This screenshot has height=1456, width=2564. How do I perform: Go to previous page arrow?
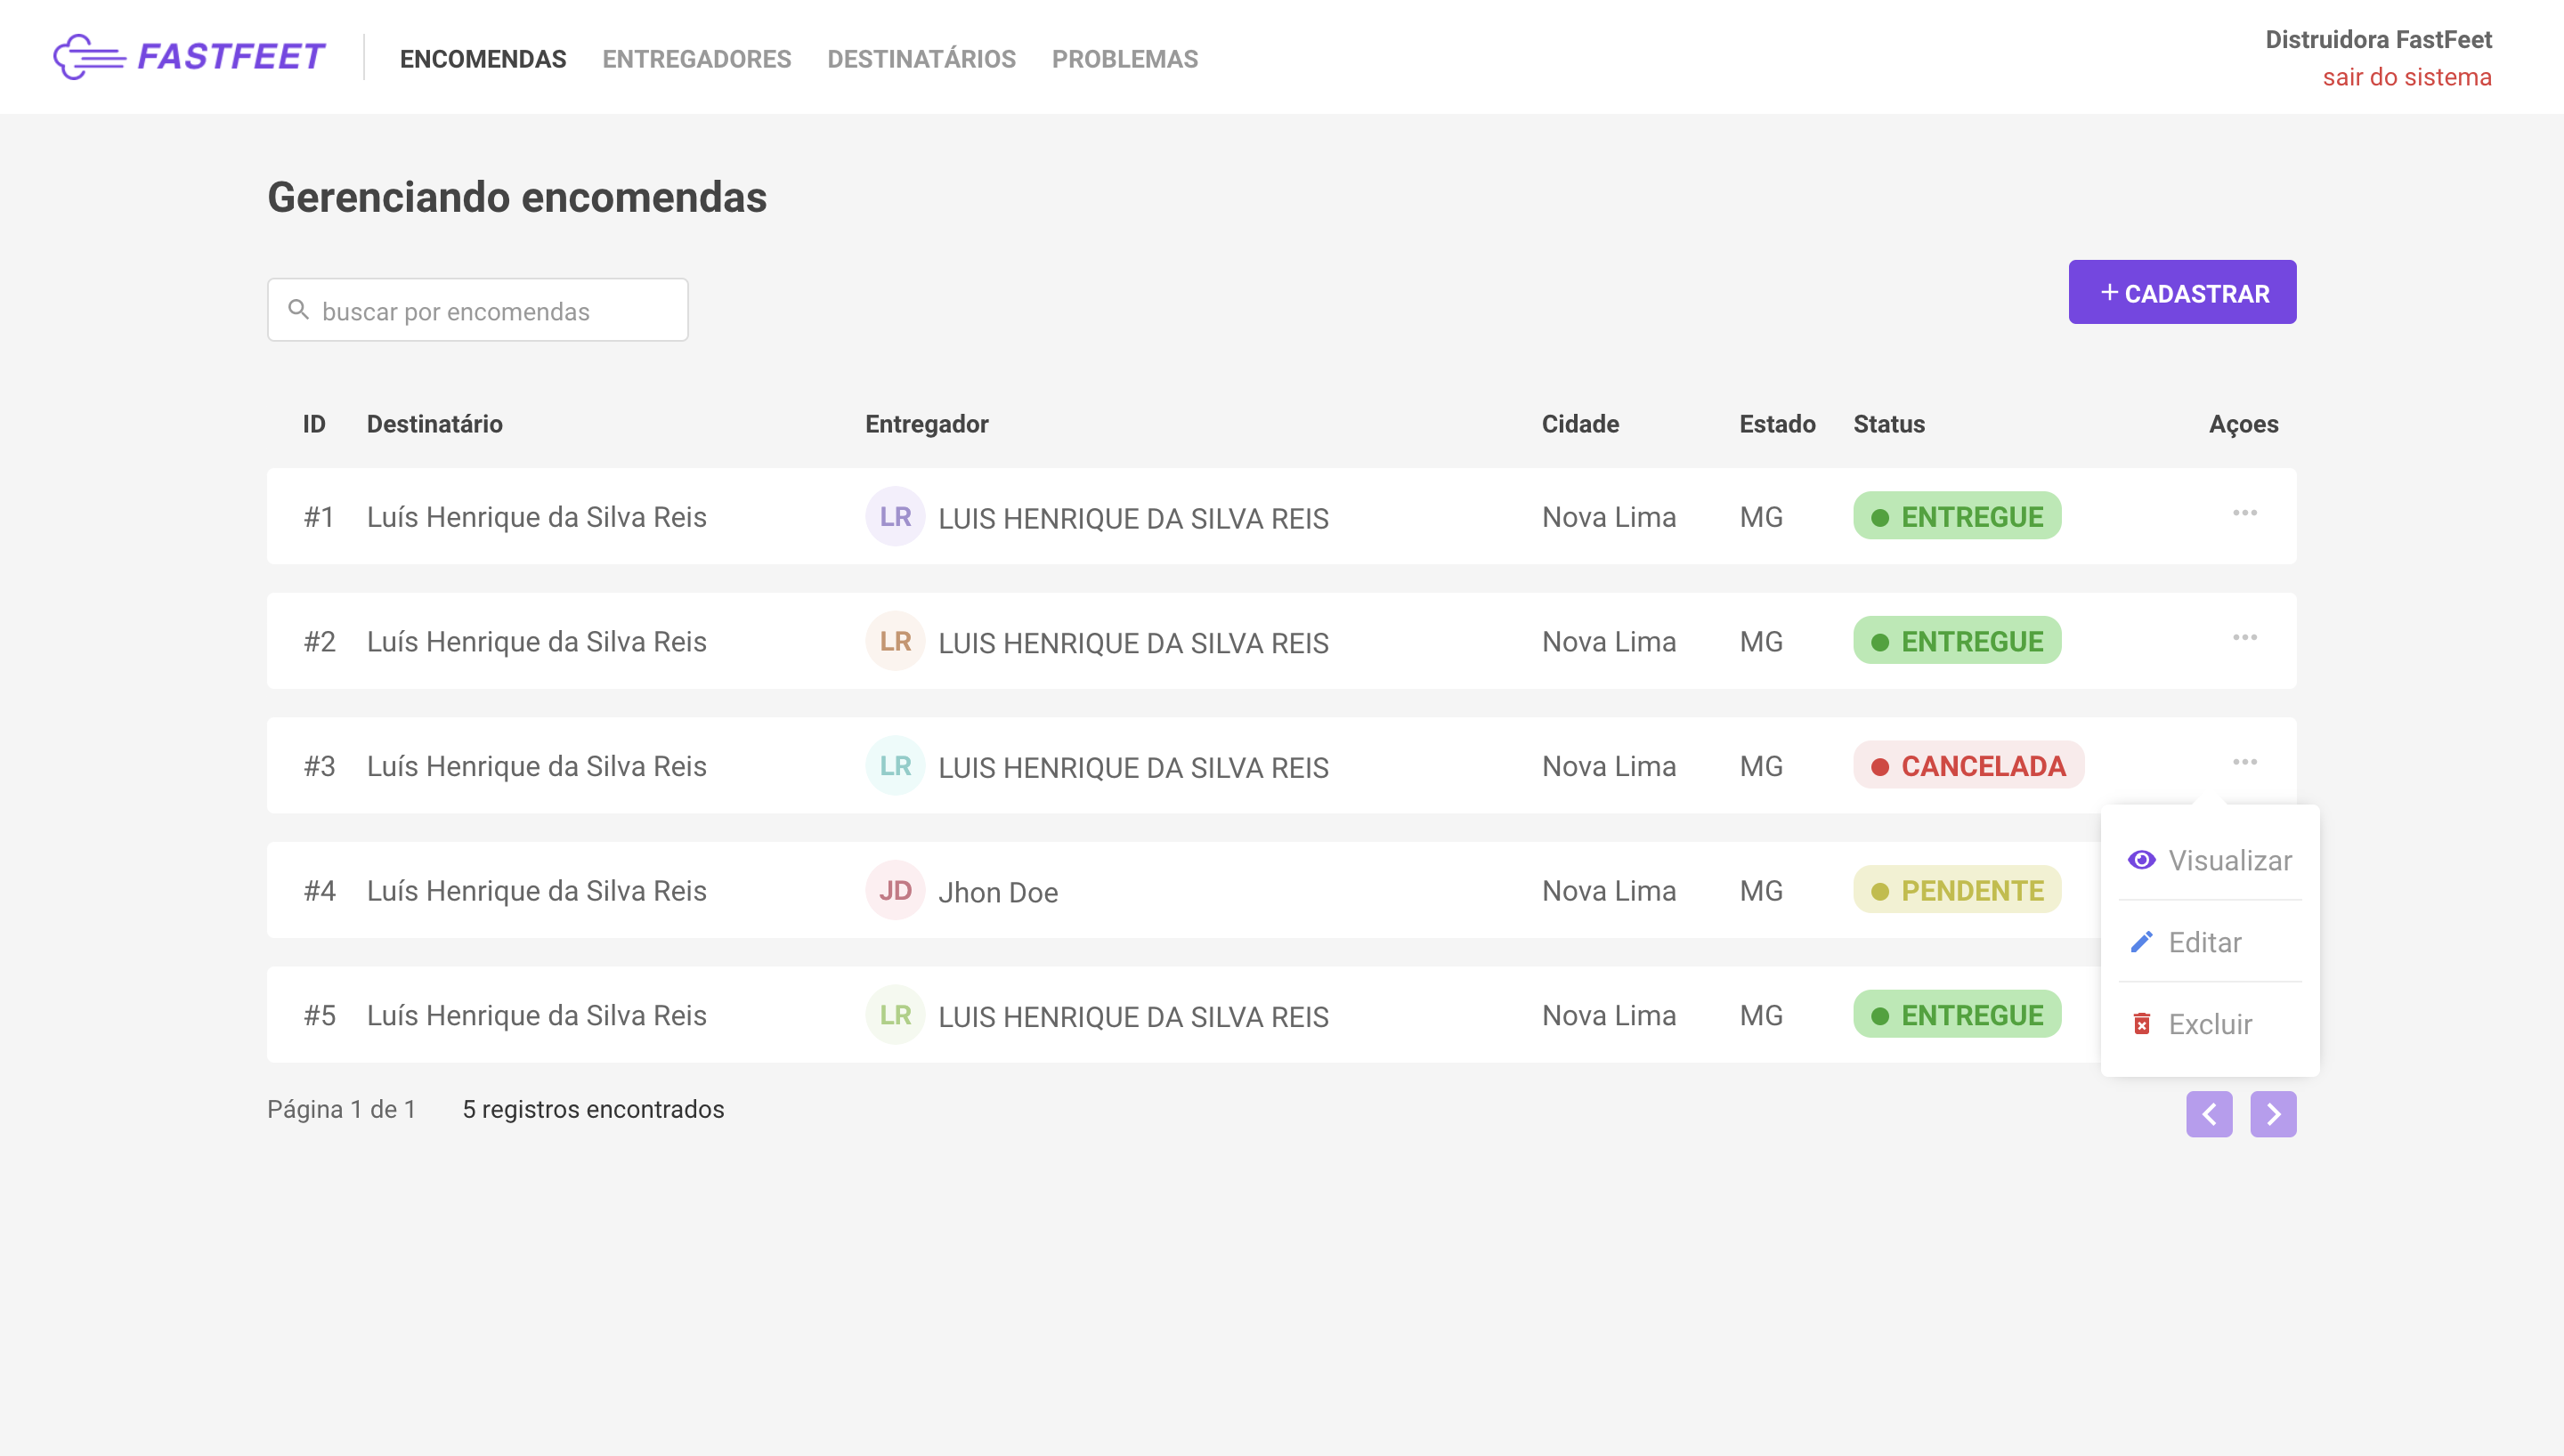(2209, 1114)
